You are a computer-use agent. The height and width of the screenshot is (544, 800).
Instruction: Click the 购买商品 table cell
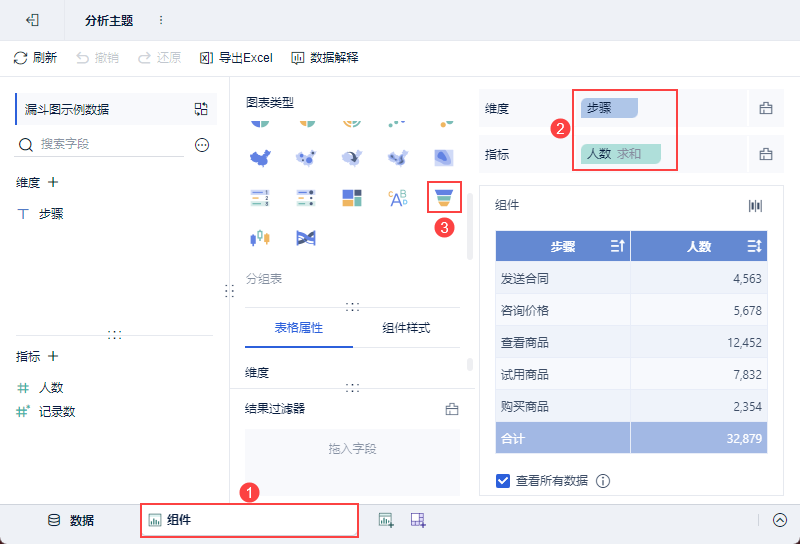(x=563, y=407)
